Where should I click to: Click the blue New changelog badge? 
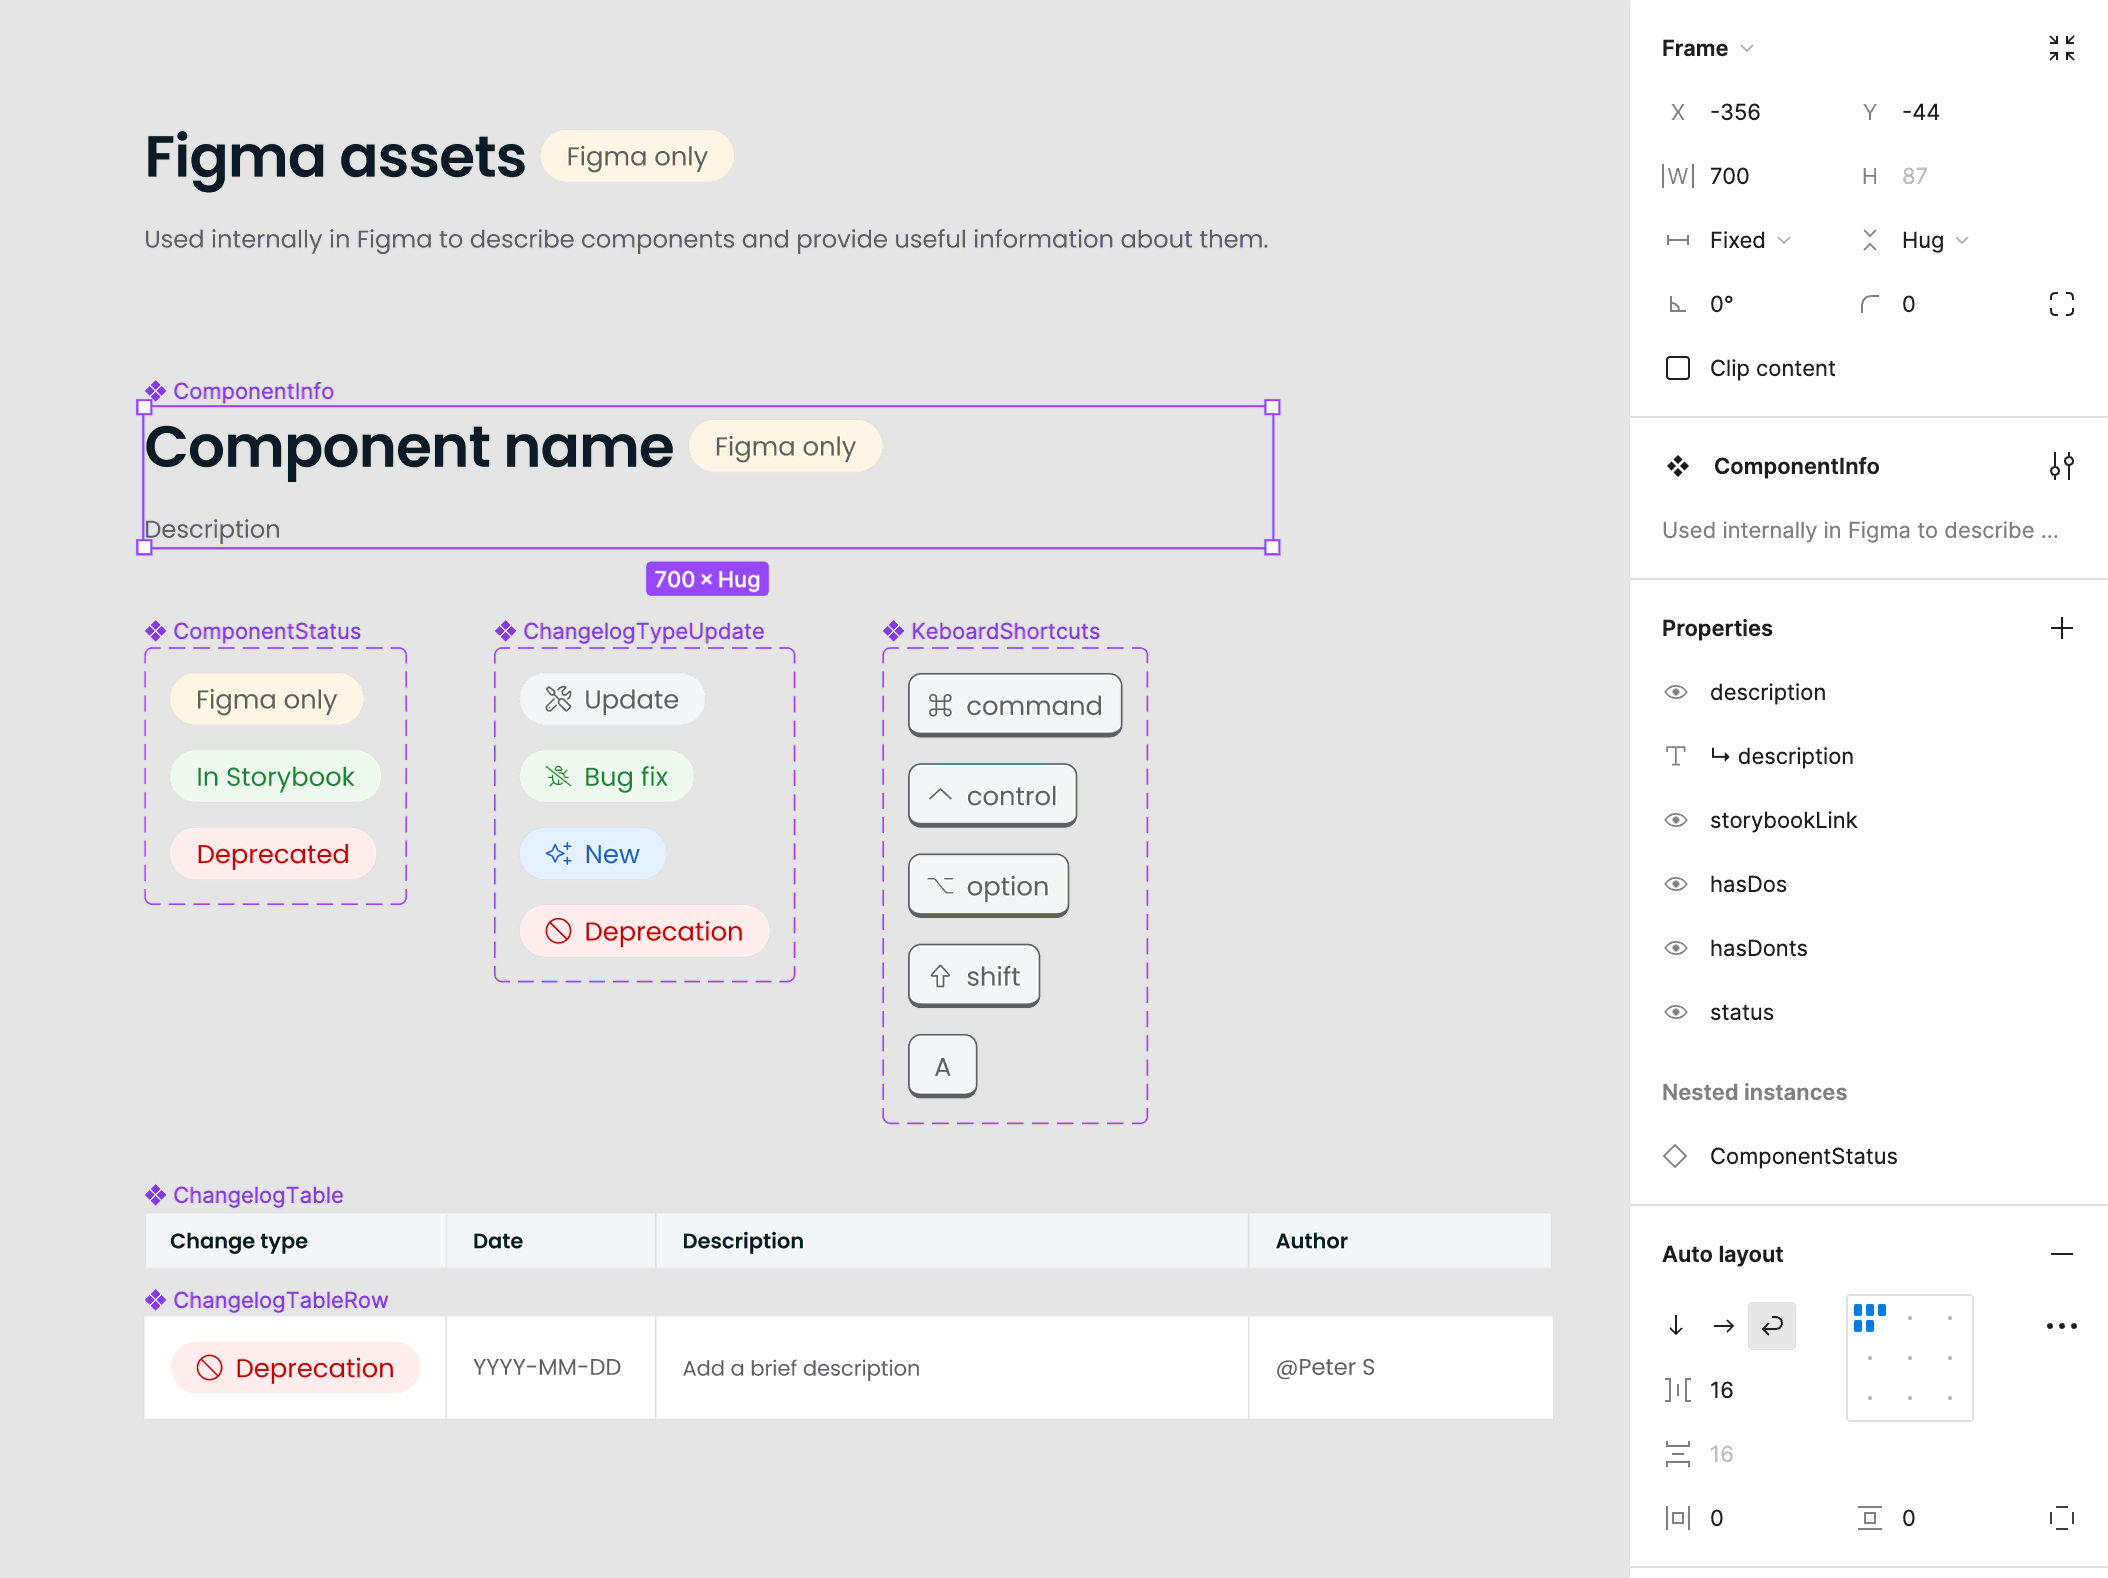592,853
